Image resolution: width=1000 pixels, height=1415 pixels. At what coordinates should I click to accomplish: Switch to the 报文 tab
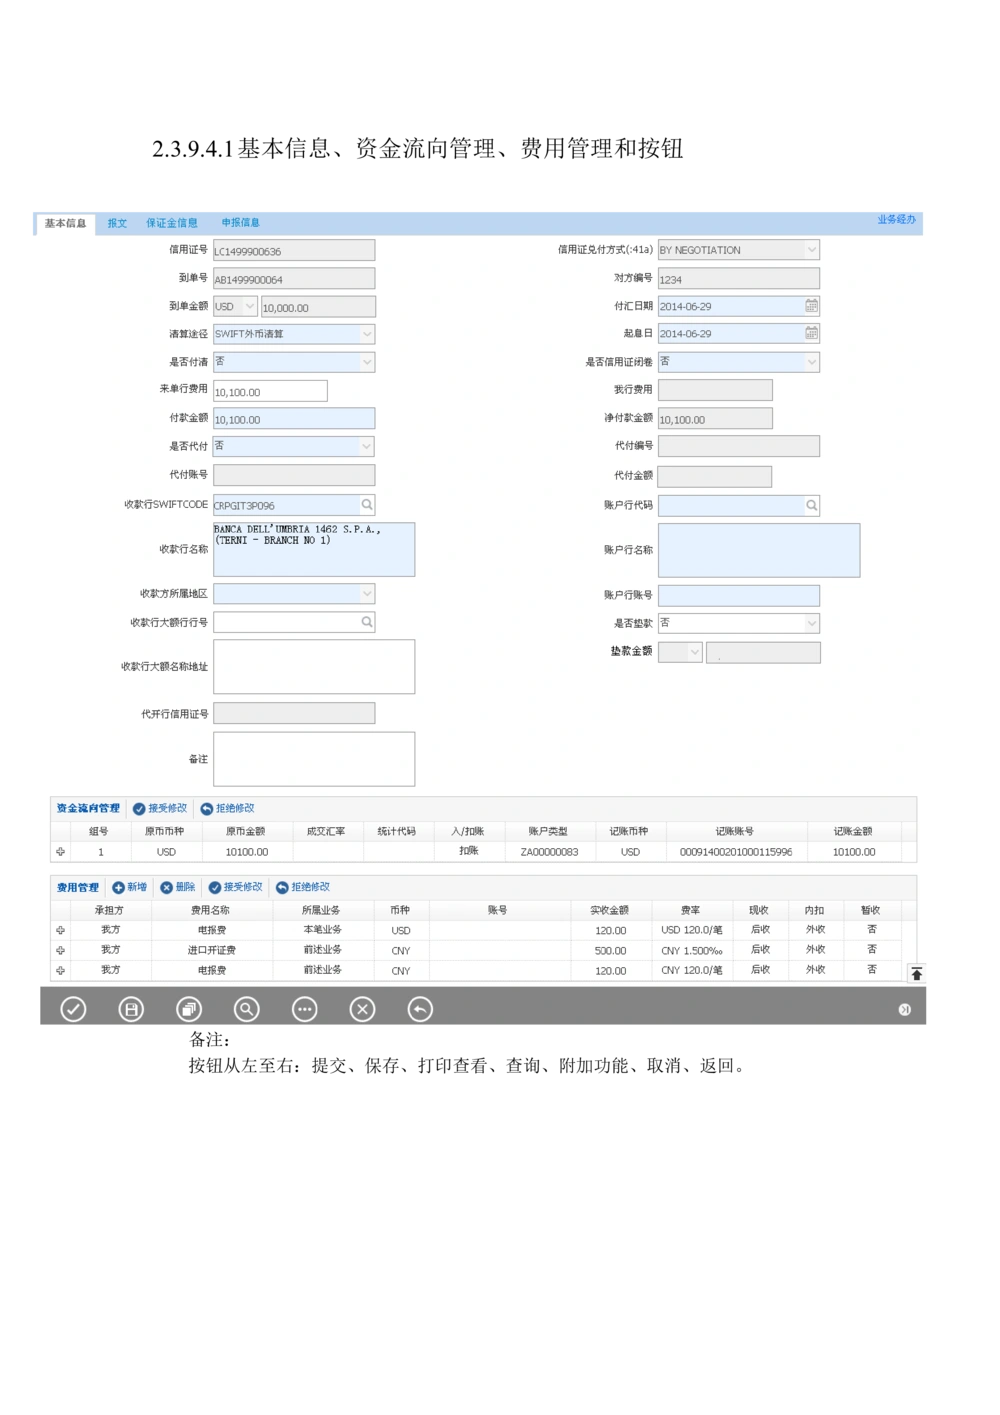(117, 222)
